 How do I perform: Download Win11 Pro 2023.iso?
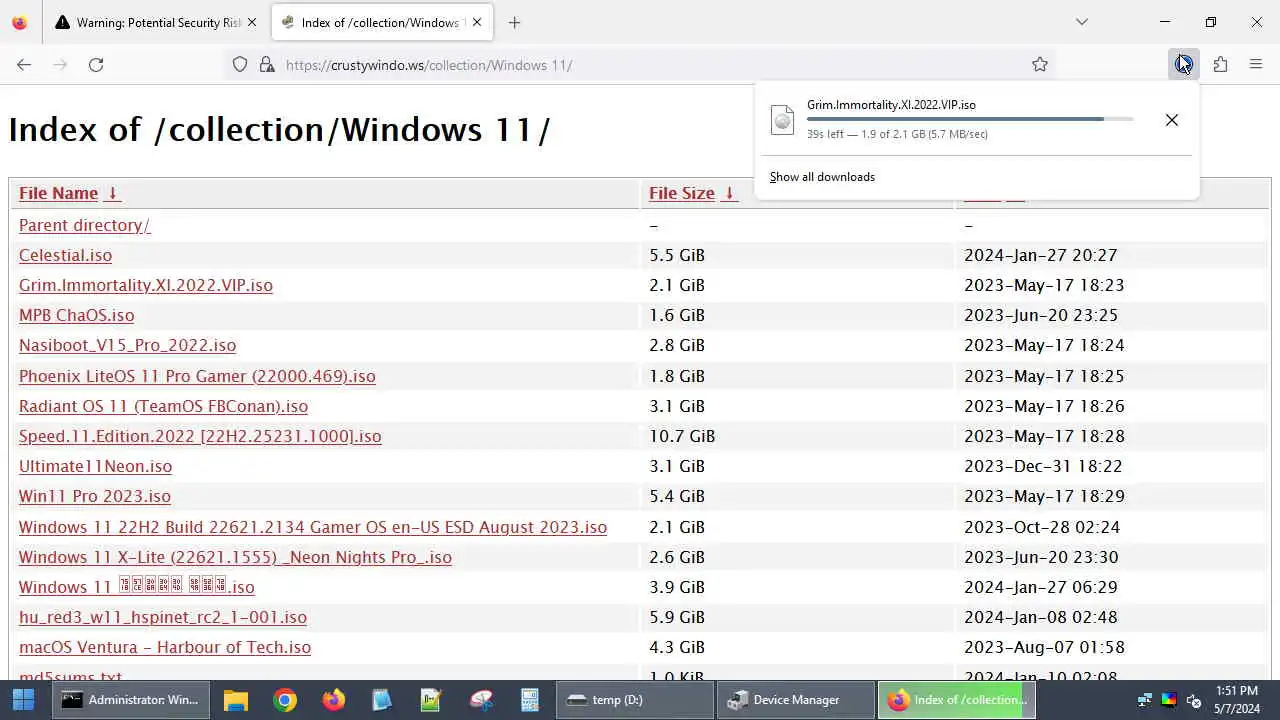pos(95,496)
